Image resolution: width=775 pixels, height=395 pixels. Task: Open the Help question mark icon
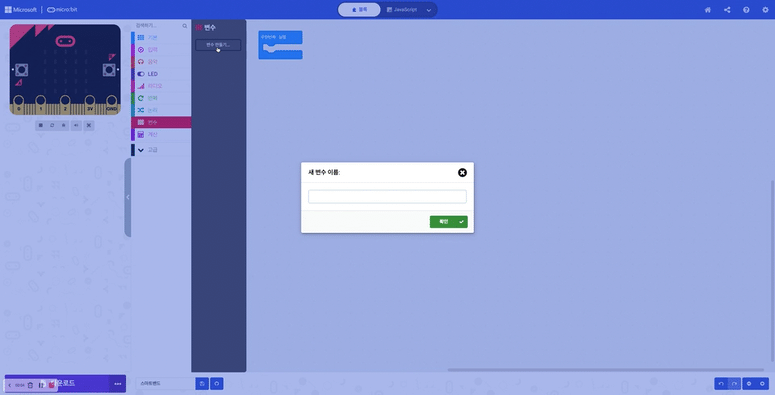point(746,10)
